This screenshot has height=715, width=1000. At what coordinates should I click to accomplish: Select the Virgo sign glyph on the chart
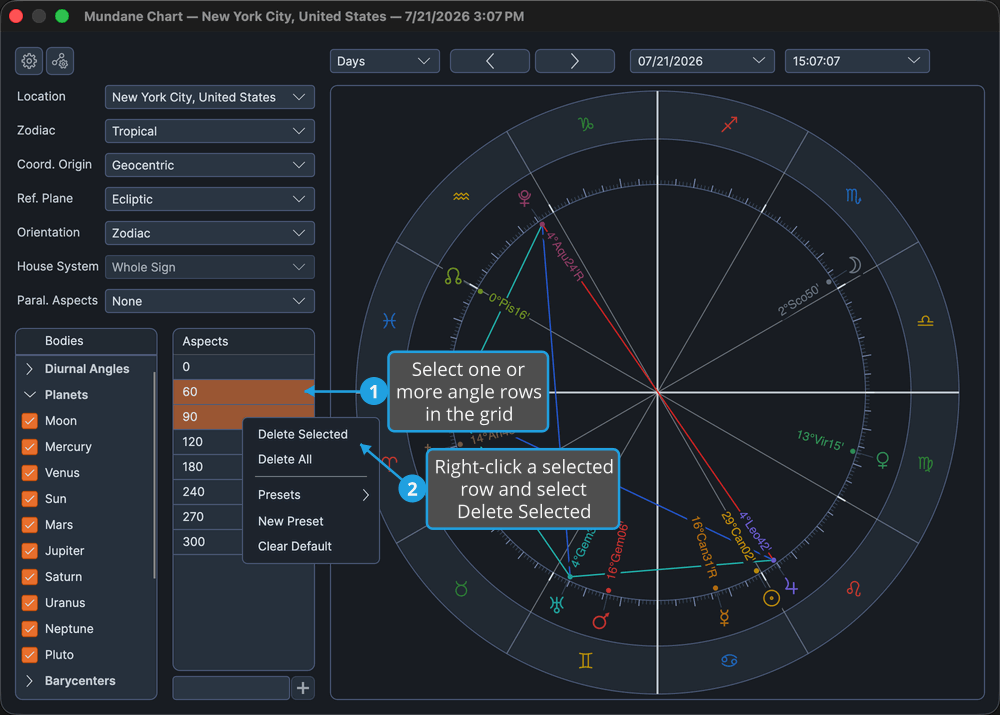[x=925, y=464]
